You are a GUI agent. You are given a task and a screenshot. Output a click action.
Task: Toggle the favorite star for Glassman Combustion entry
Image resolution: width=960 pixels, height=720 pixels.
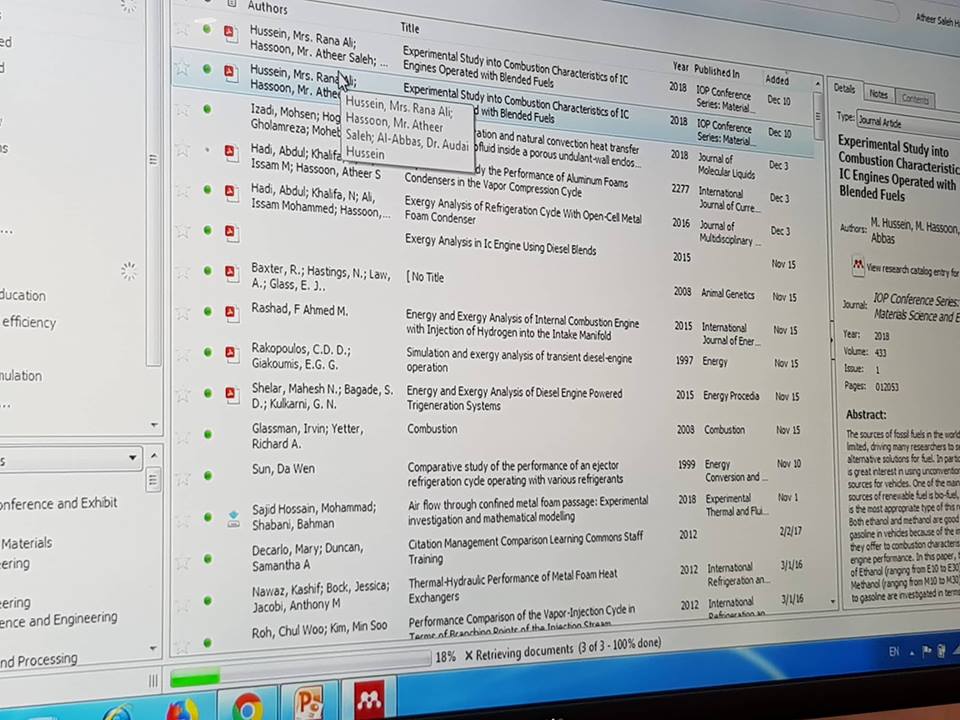coord(183,437)
